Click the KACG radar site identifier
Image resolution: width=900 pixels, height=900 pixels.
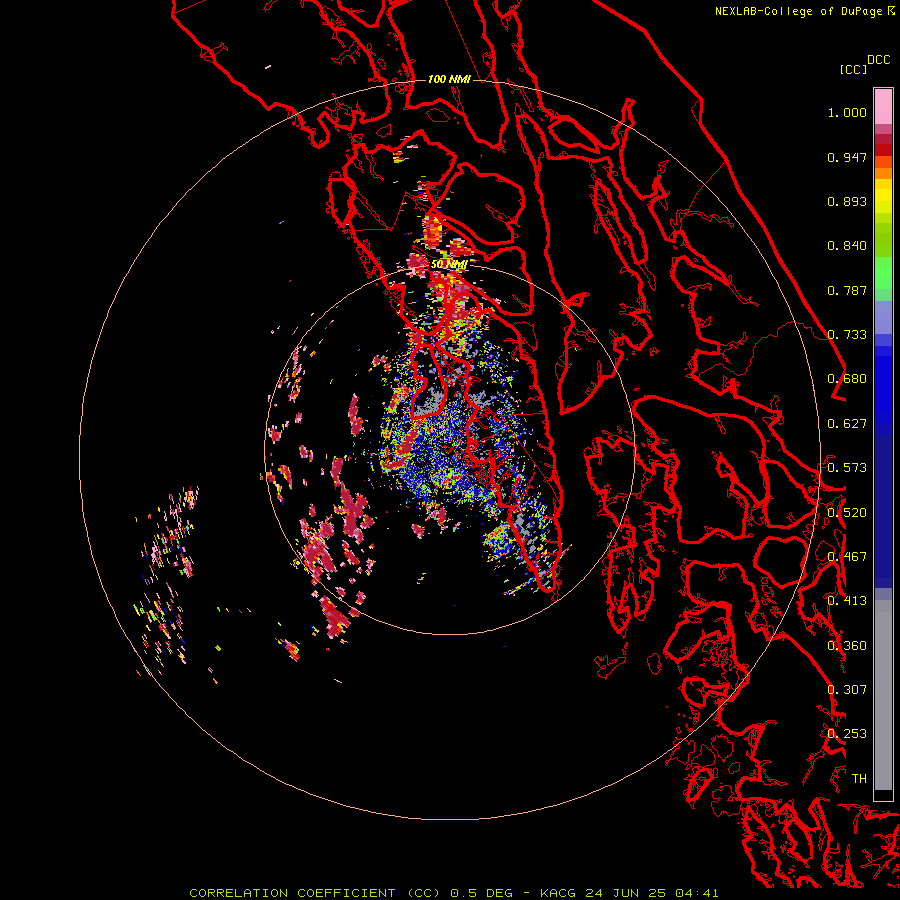pyautogui.click(x=558, y=893)
